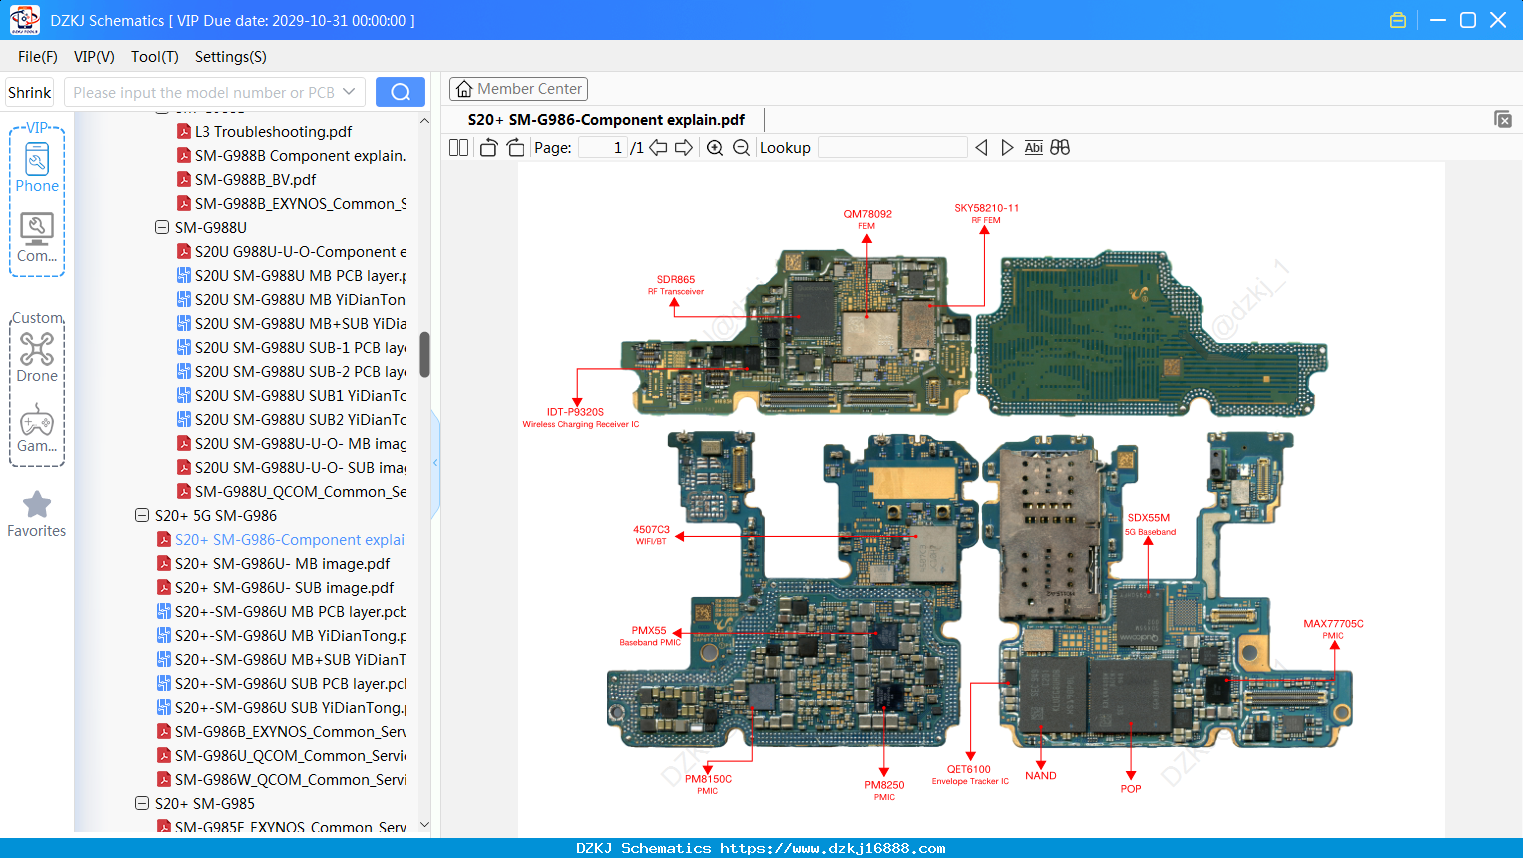Click the file tree vertical scrollbar thumb
The image size is (1523, 858).
click(424, 355)
